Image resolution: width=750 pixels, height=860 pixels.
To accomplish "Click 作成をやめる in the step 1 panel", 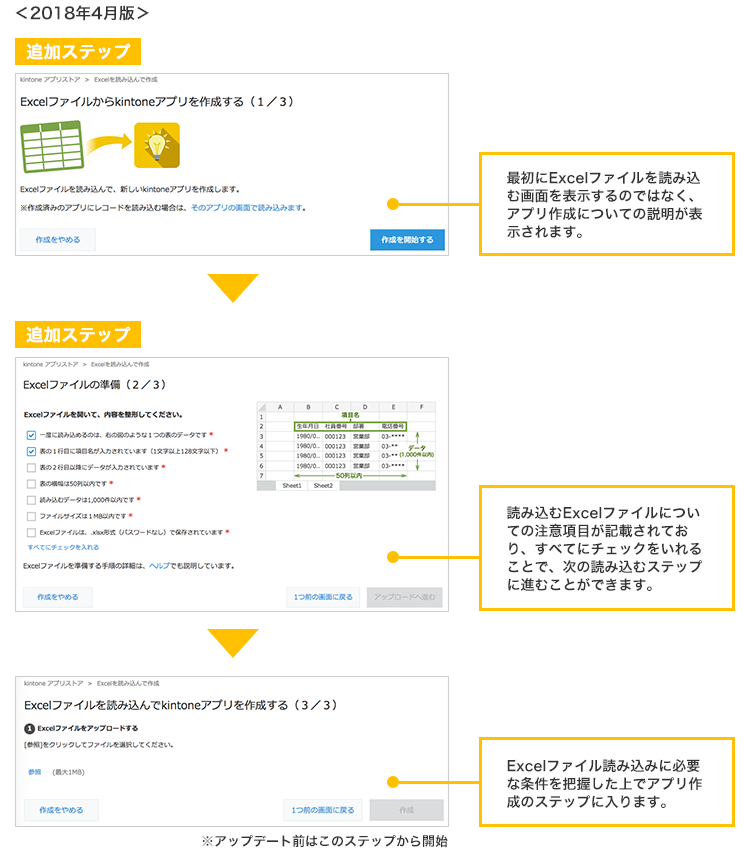I will point(58,240).
